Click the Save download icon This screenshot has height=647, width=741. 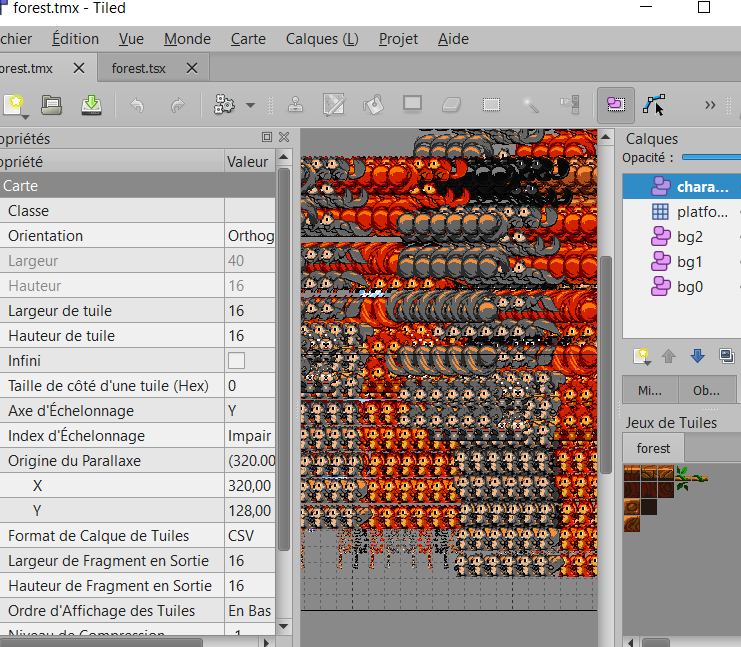91,105
